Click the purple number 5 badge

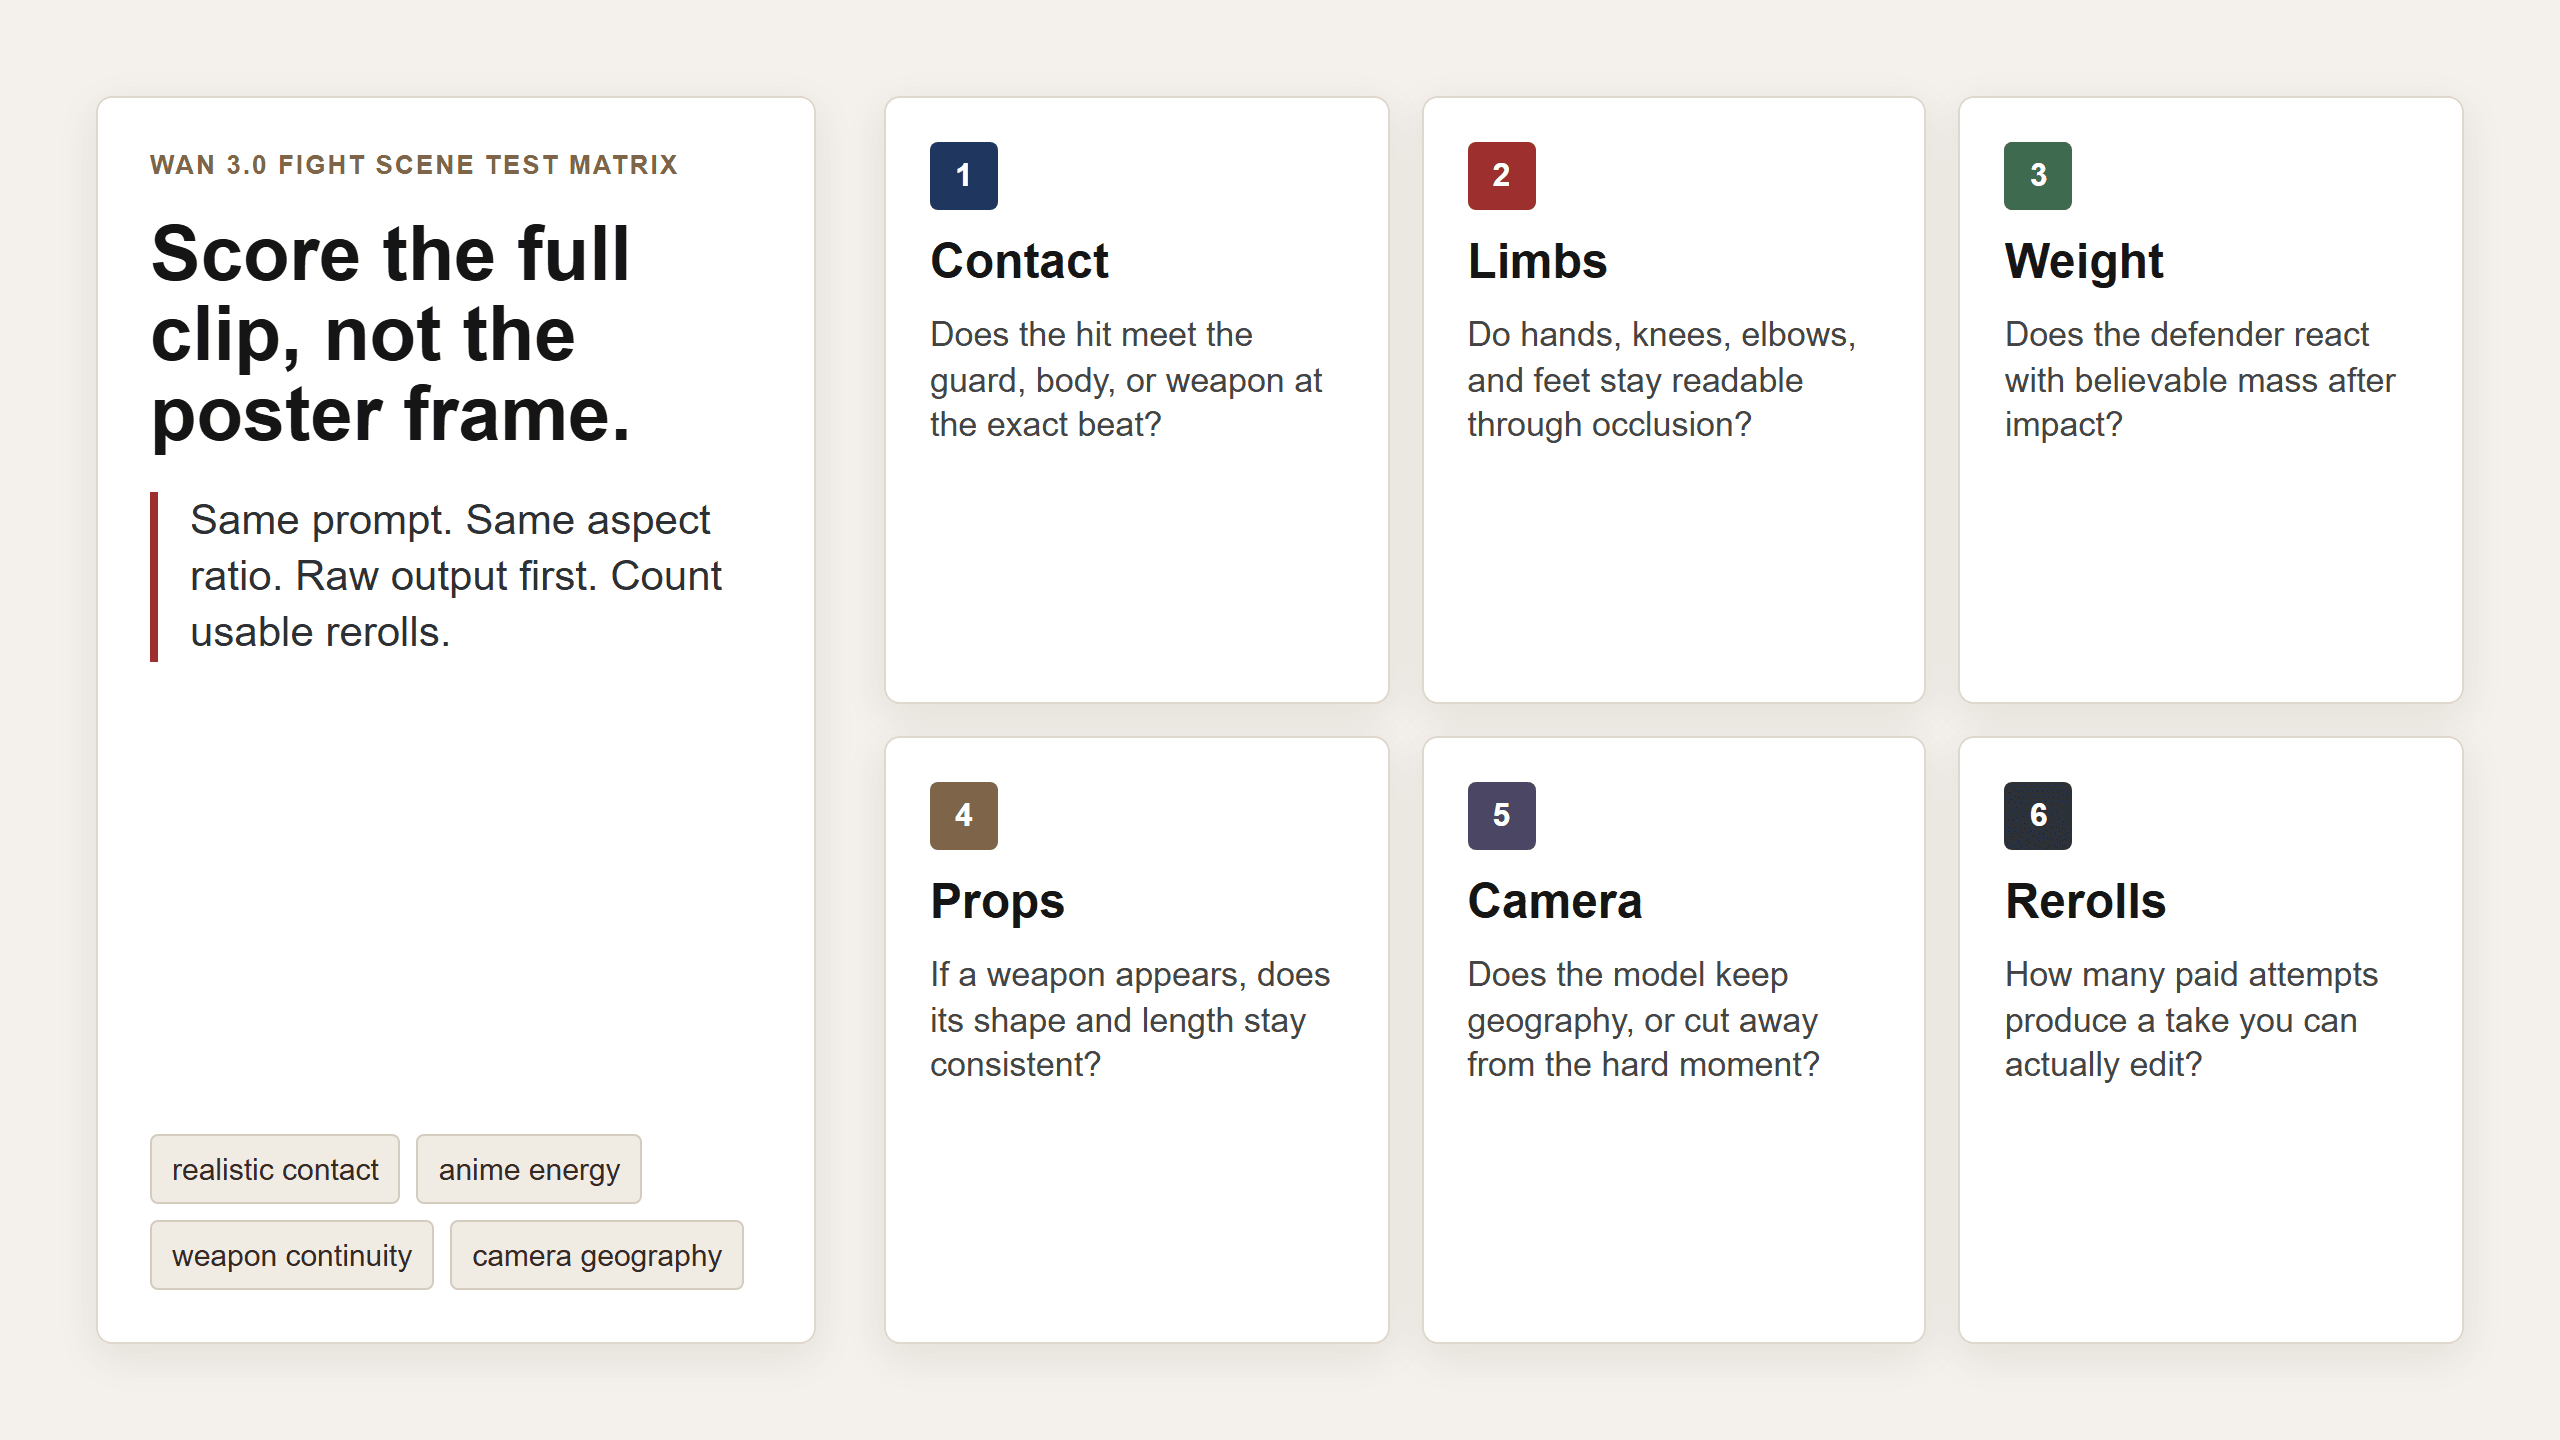point(1501,815)
